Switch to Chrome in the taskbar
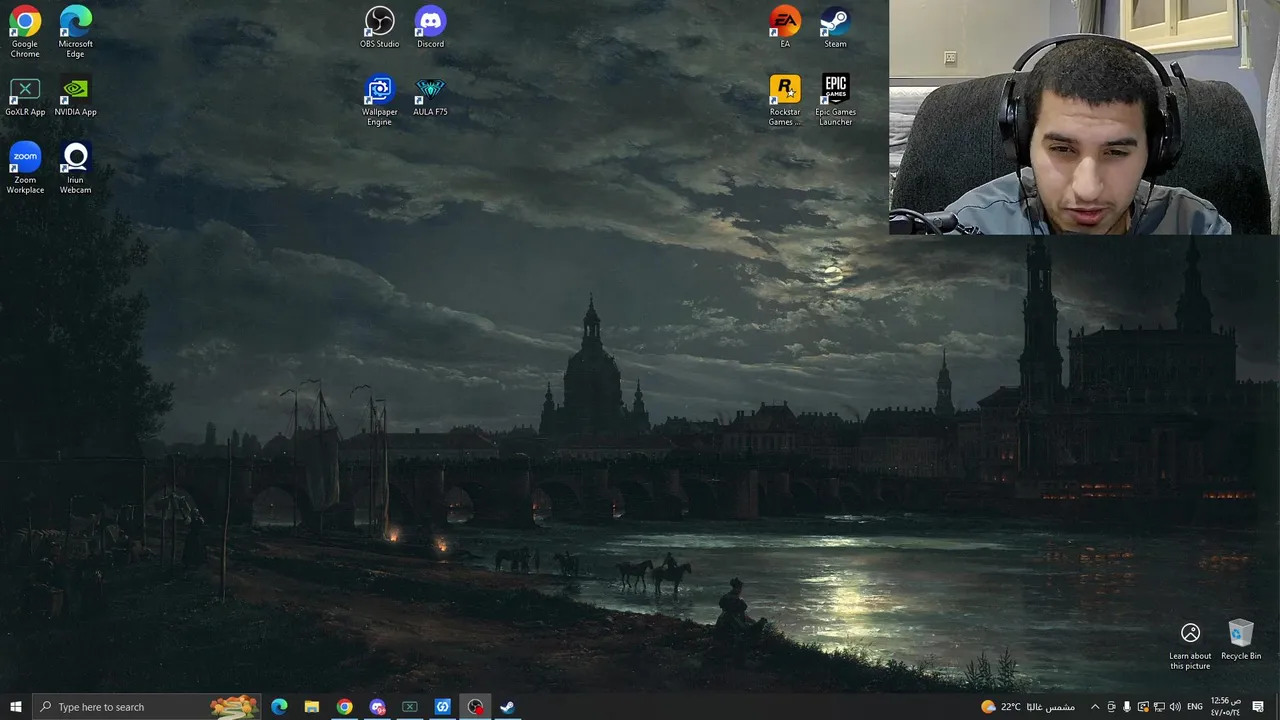This screenshot has height=720, width=1280. coord(344,707)
